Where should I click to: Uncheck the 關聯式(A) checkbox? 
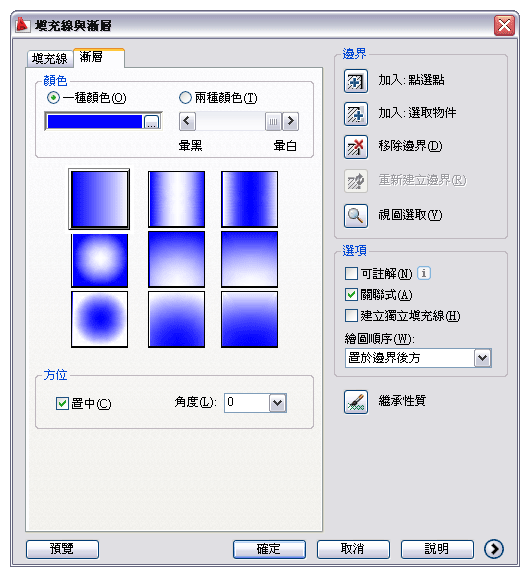[x=351, y=294]
